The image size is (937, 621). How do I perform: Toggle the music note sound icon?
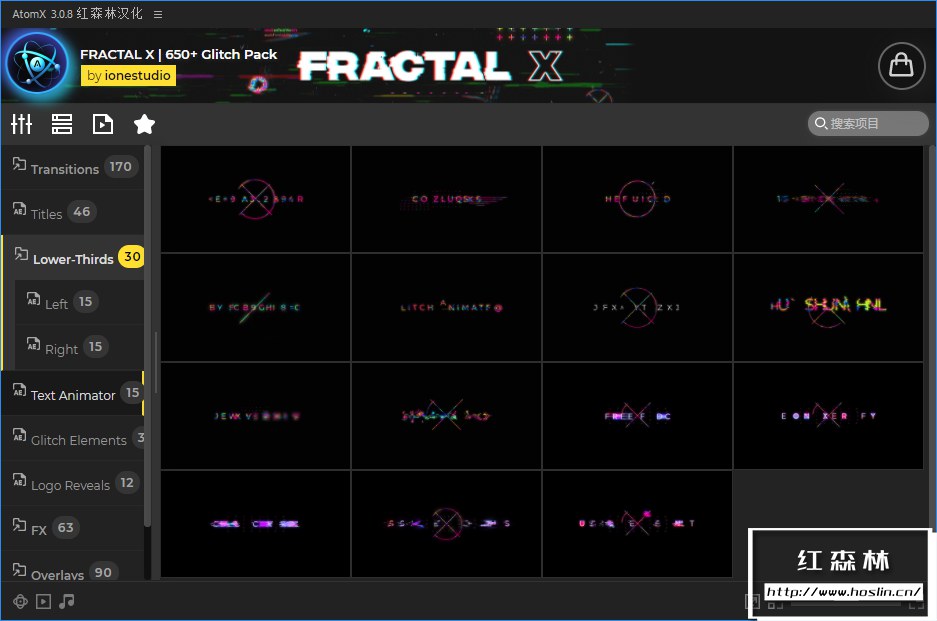[x=66, y=601]
